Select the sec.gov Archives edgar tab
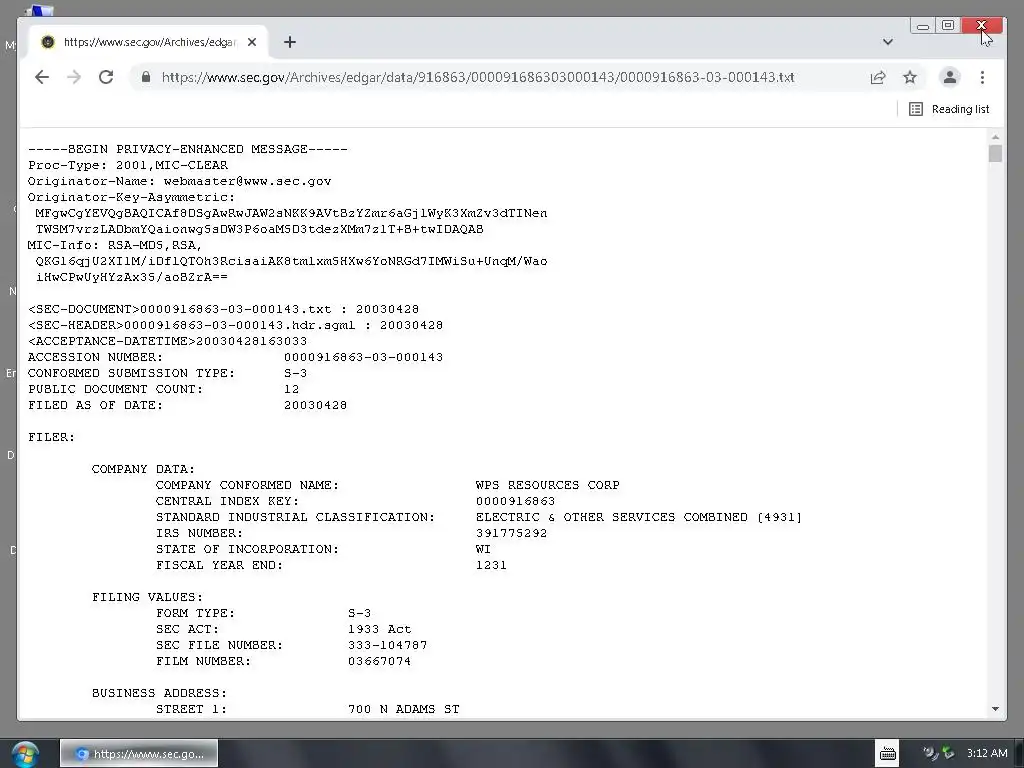This screenshot has width=1024, height=768. (x=150, y=42)
